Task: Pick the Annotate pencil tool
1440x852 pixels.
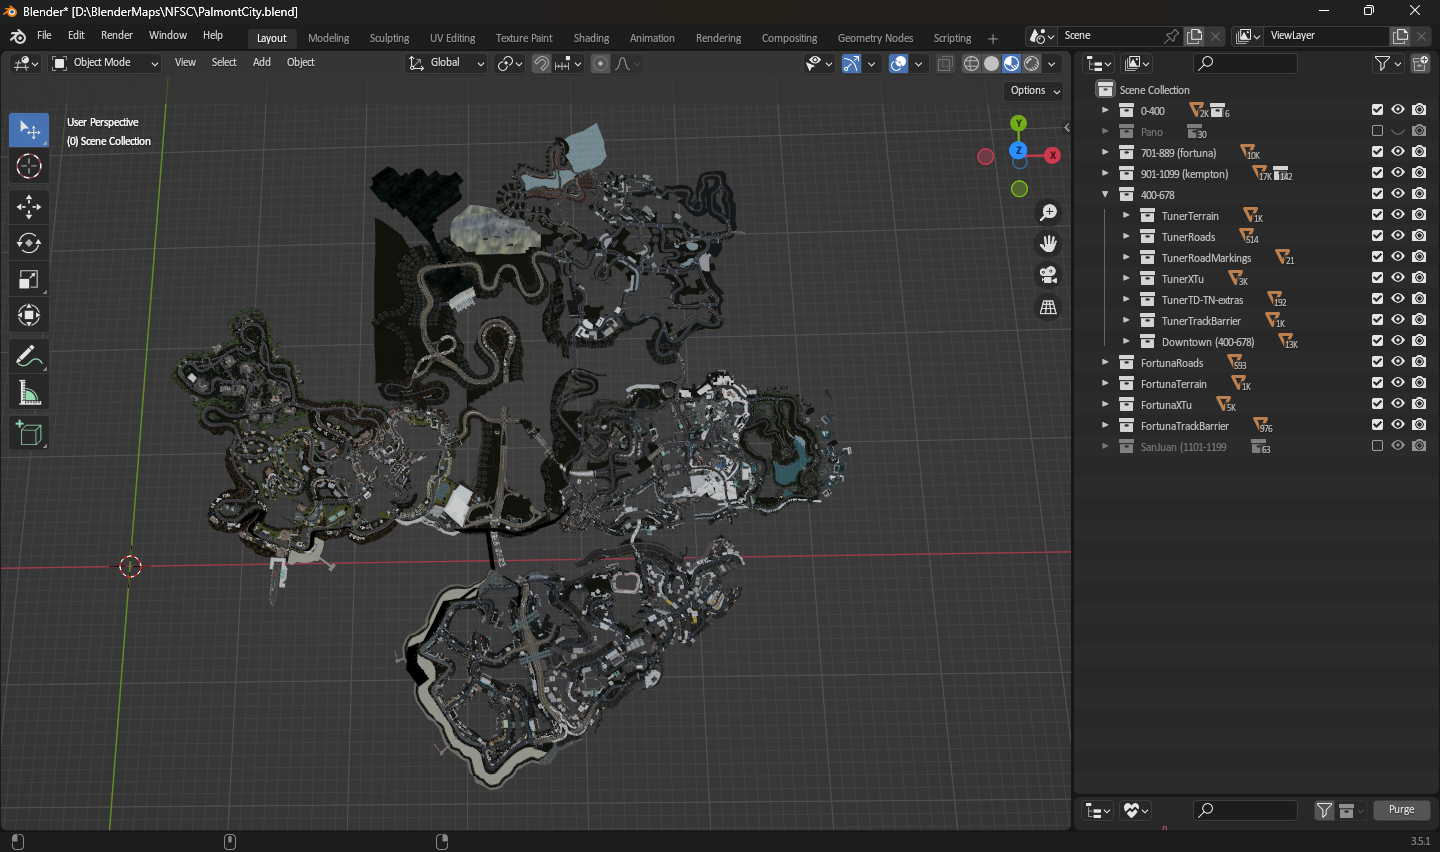Action: [x=29, y=356]
